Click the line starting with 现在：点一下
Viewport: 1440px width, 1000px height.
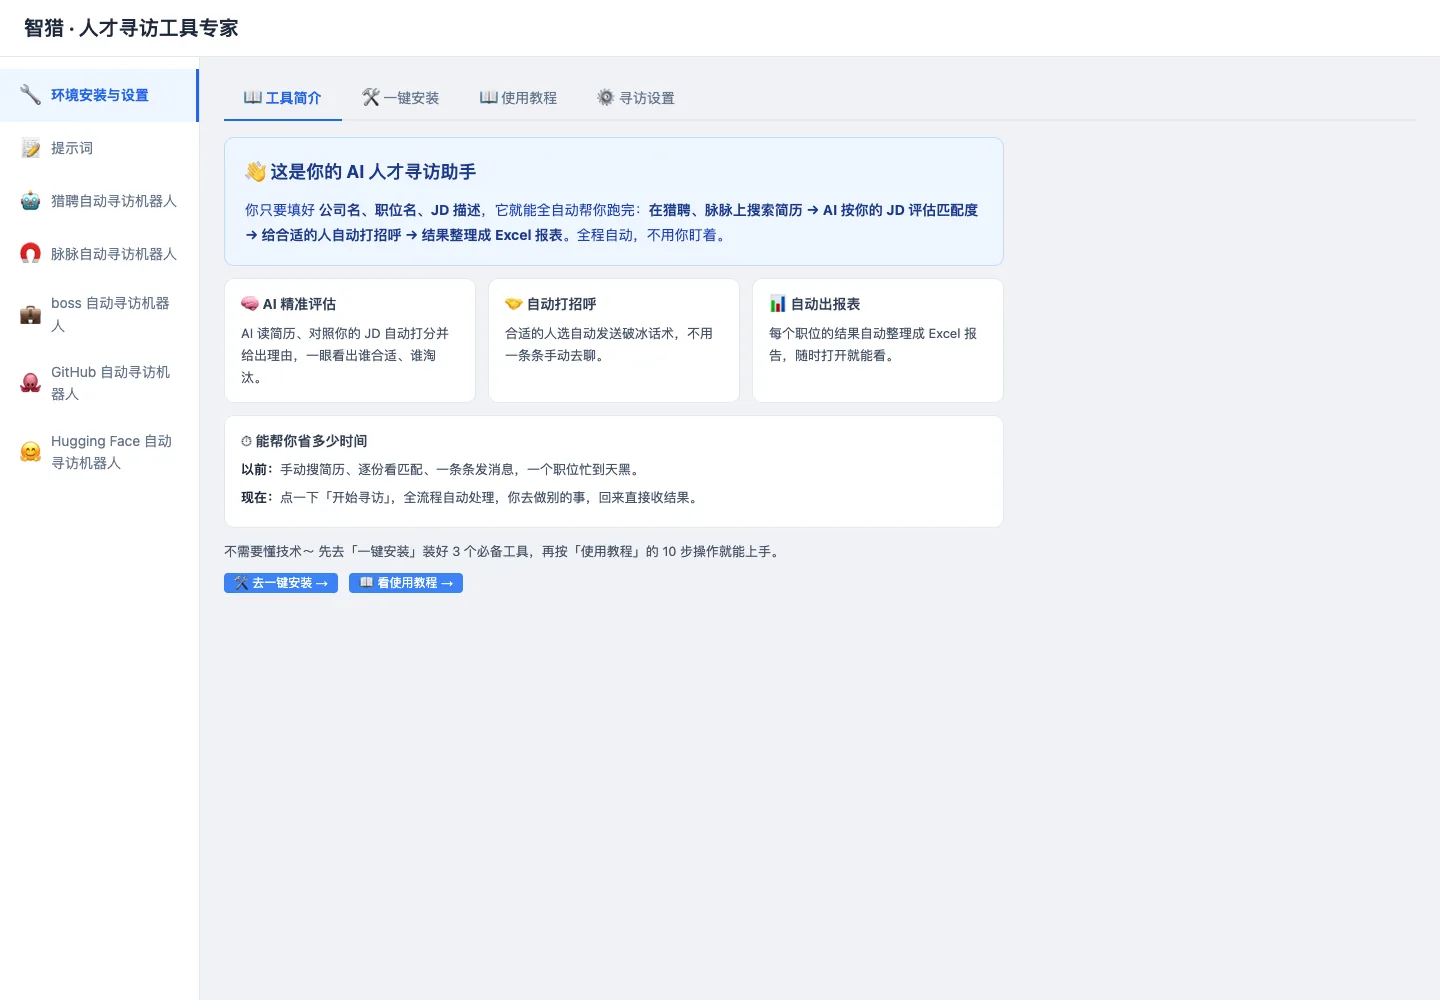click(471, 497)
